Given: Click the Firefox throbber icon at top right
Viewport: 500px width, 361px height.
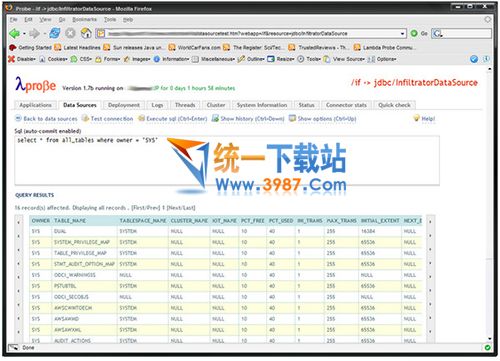Looking at the screenshot, I should point(488,19).
